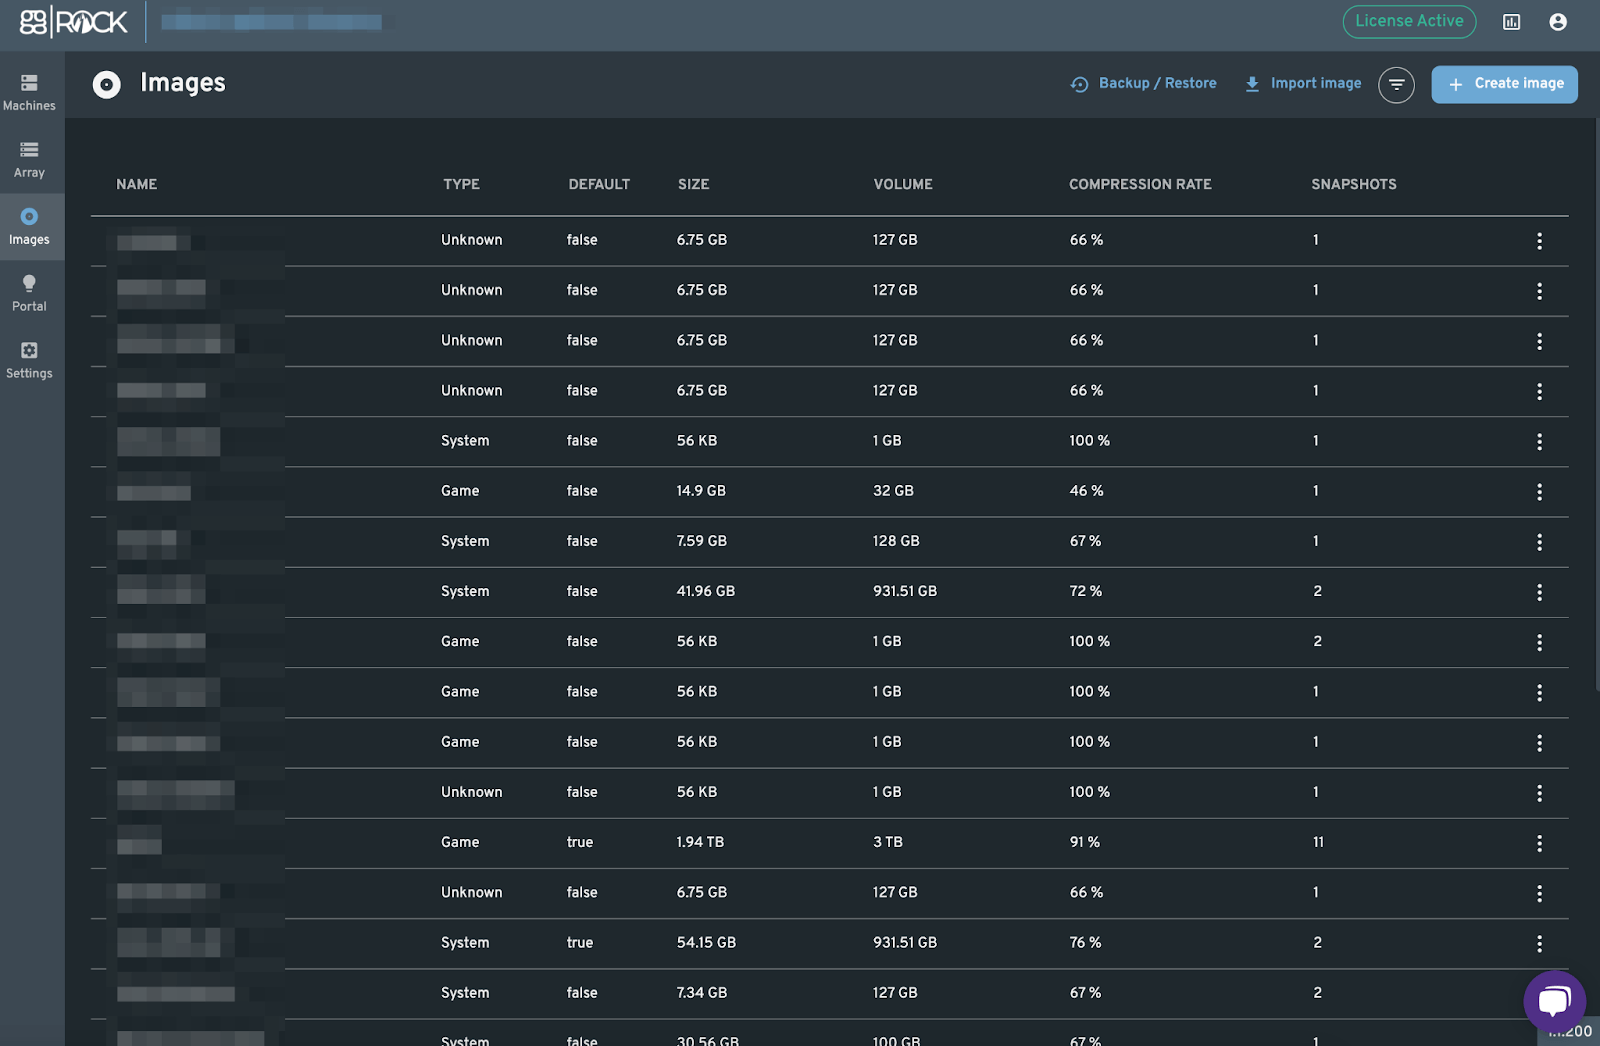The width and height of the screenshot is (1600, 1046).
Task: Open options menu for 14.9 GB Game image
Action: (x=1539, y=492)
